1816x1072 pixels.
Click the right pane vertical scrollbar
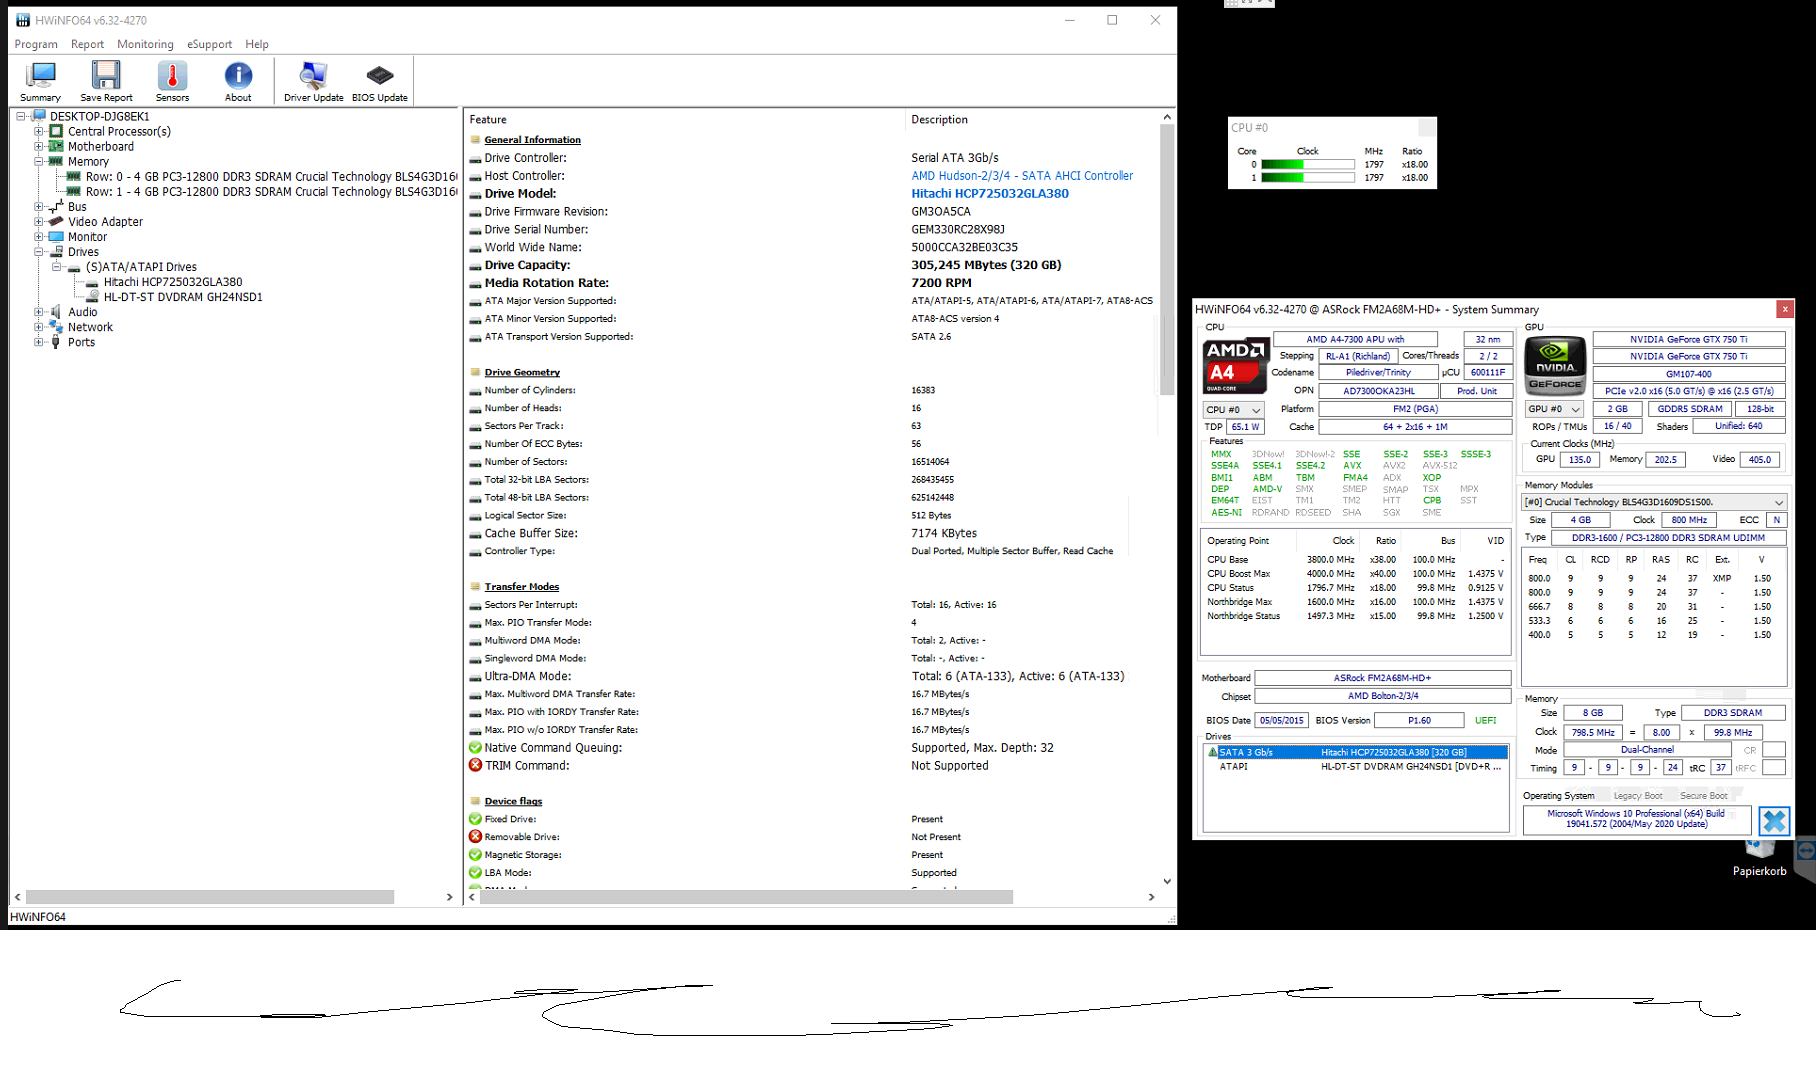pyautogui.click(x=1167, y=260)
